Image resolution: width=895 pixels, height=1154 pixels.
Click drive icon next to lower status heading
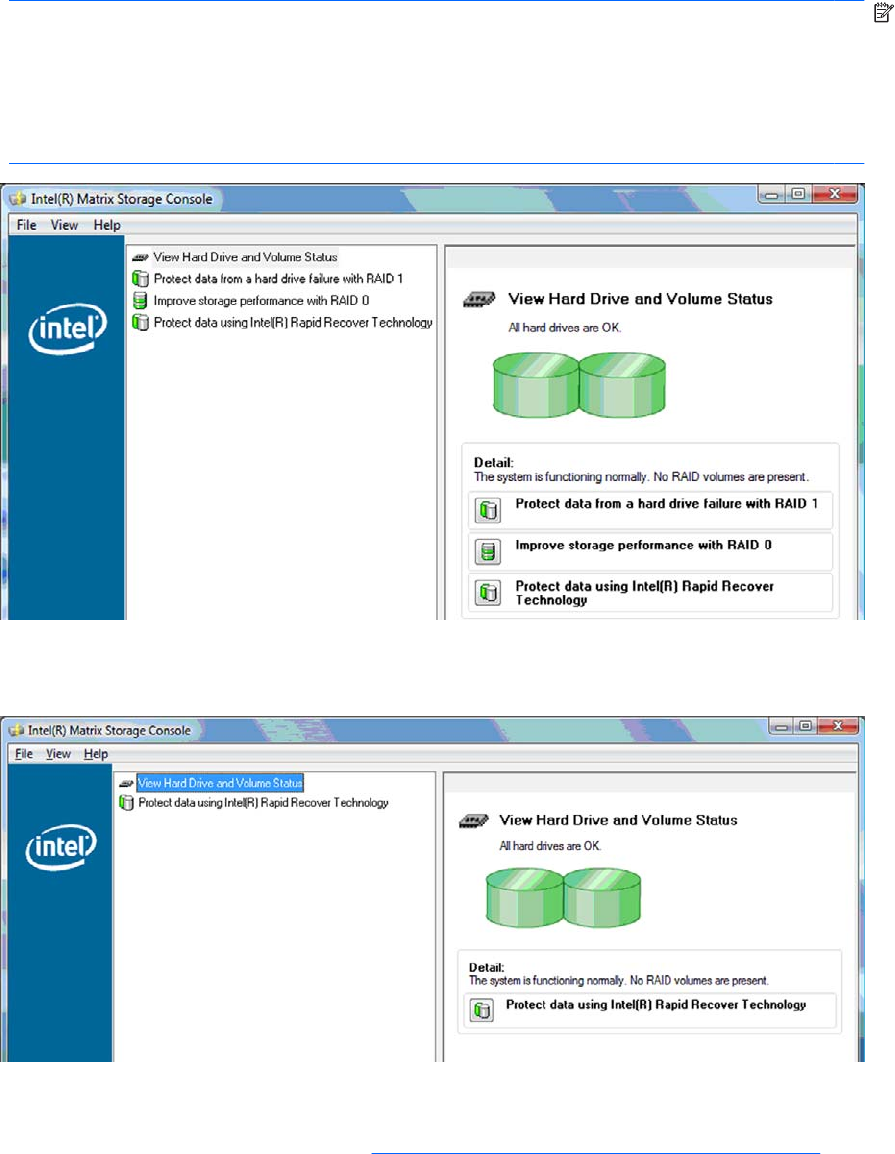473,821
